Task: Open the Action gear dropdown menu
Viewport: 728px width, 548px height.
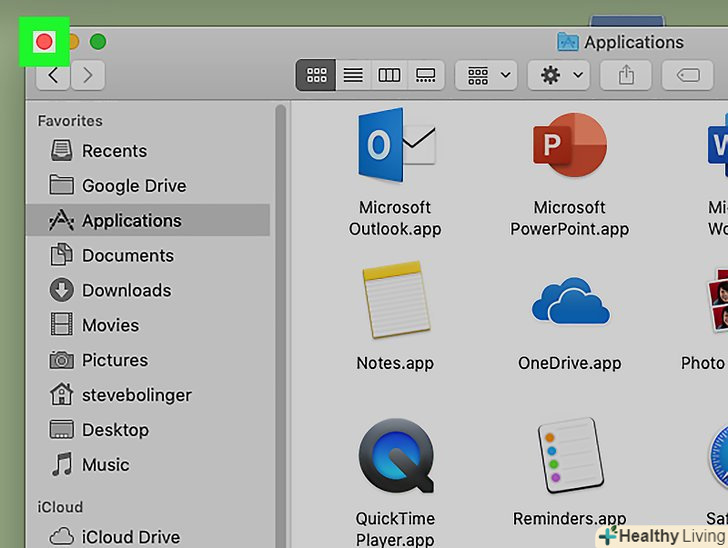Action: [x=558, y=75]
